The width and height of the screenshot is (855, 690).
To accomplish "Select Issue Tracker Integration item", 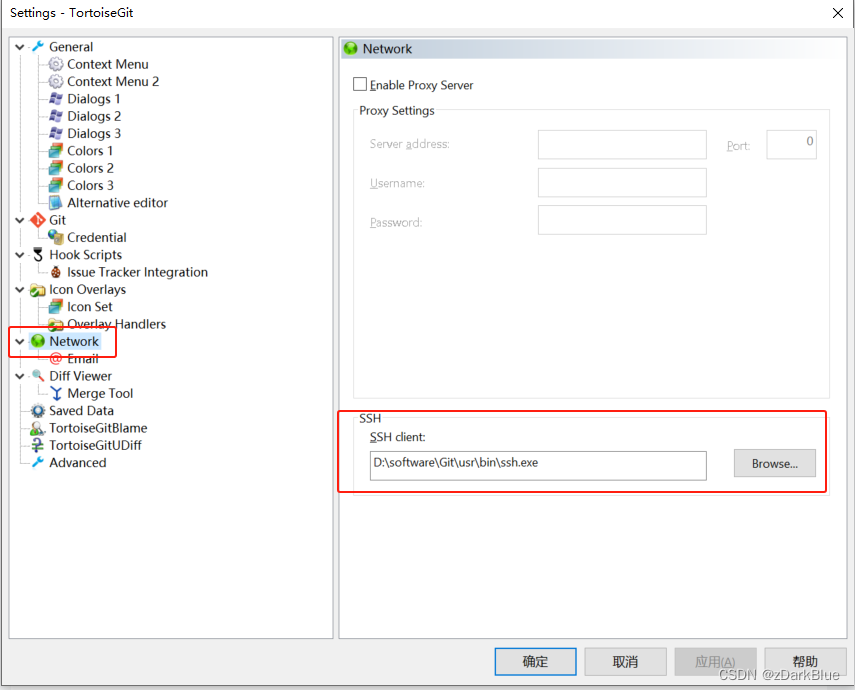I will tap(137, 272).
